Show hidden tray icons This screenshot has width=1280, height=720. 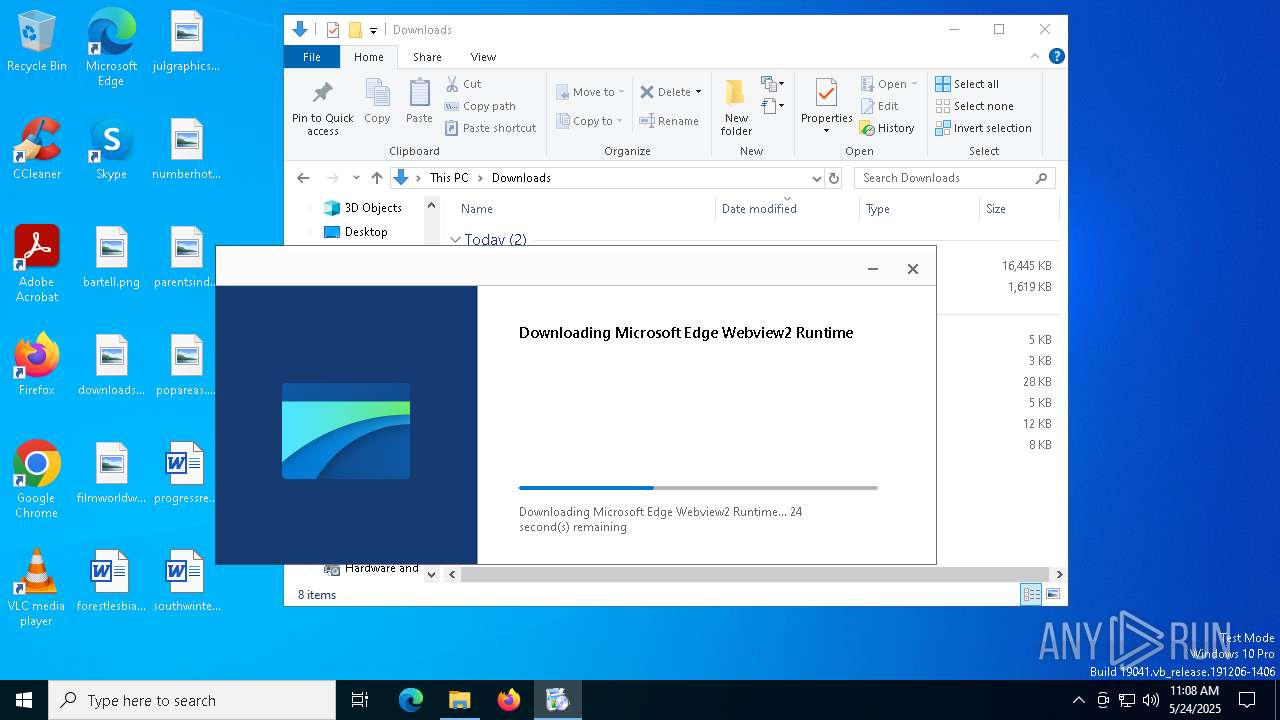point(1078,700)
